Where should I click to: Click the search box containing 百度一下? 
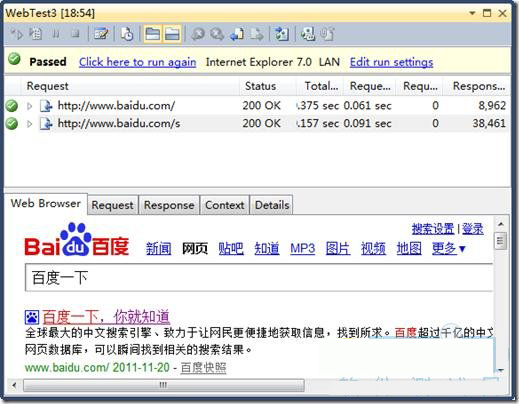tap(259, 277)
